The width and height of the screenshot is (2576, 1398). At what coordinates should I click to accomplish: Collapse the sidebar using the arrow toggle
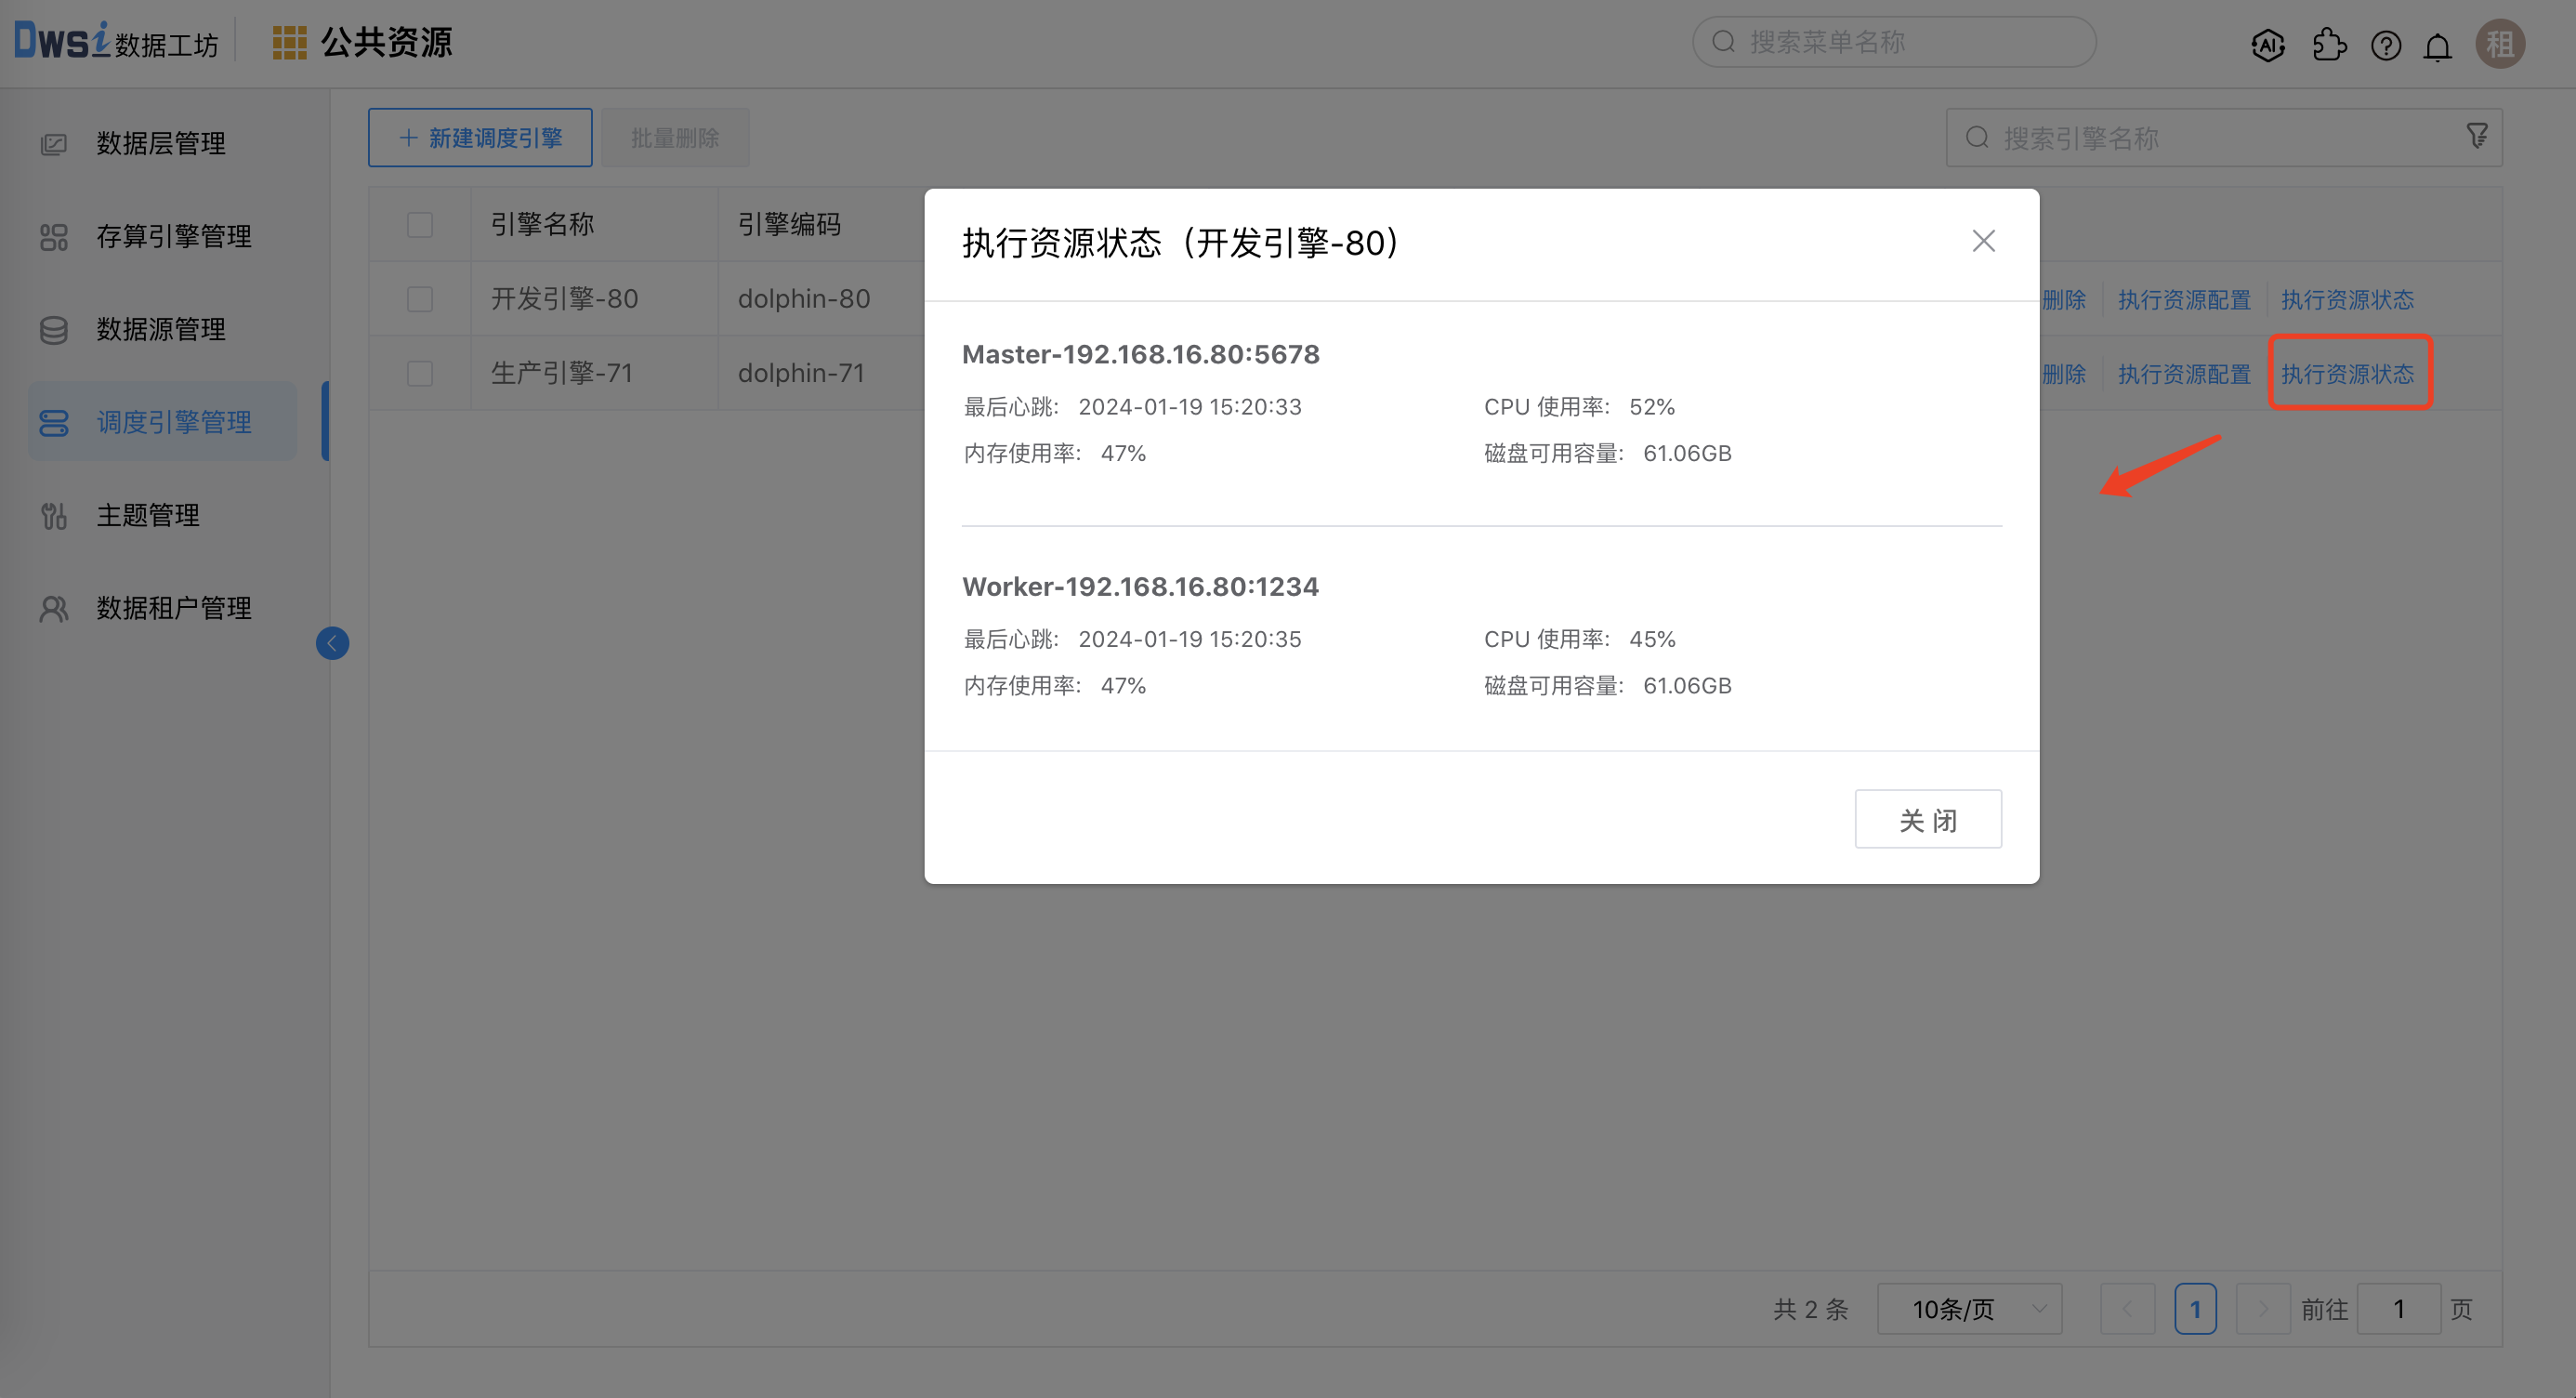coord(332,643)
